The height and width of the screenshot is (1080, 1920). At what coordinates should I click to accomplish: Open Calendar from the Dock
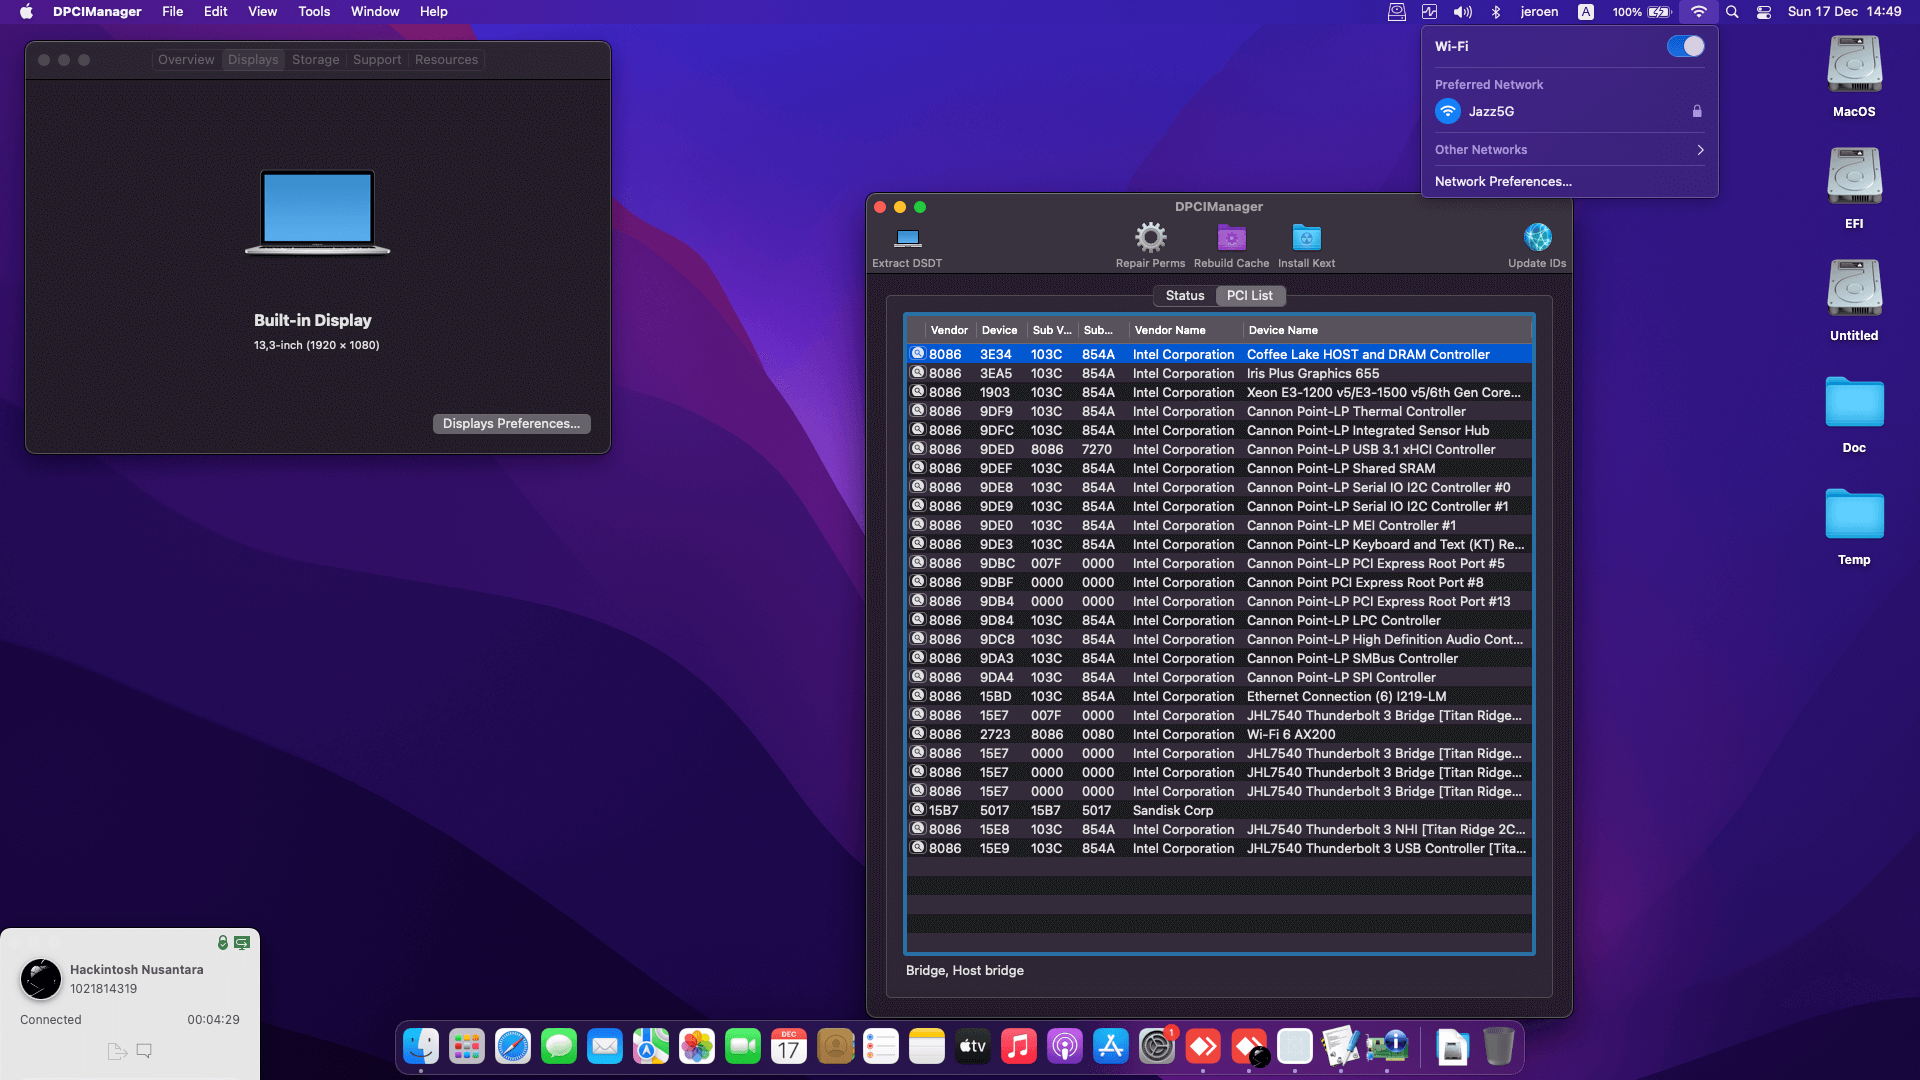tap(788, 1047)
